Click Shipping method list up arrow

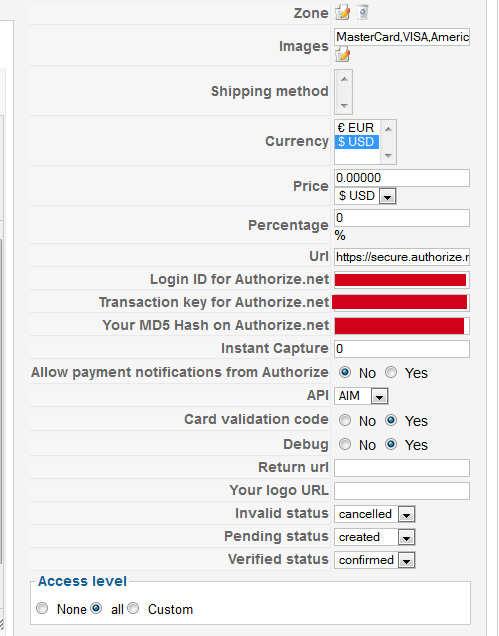tap(344, 79)
